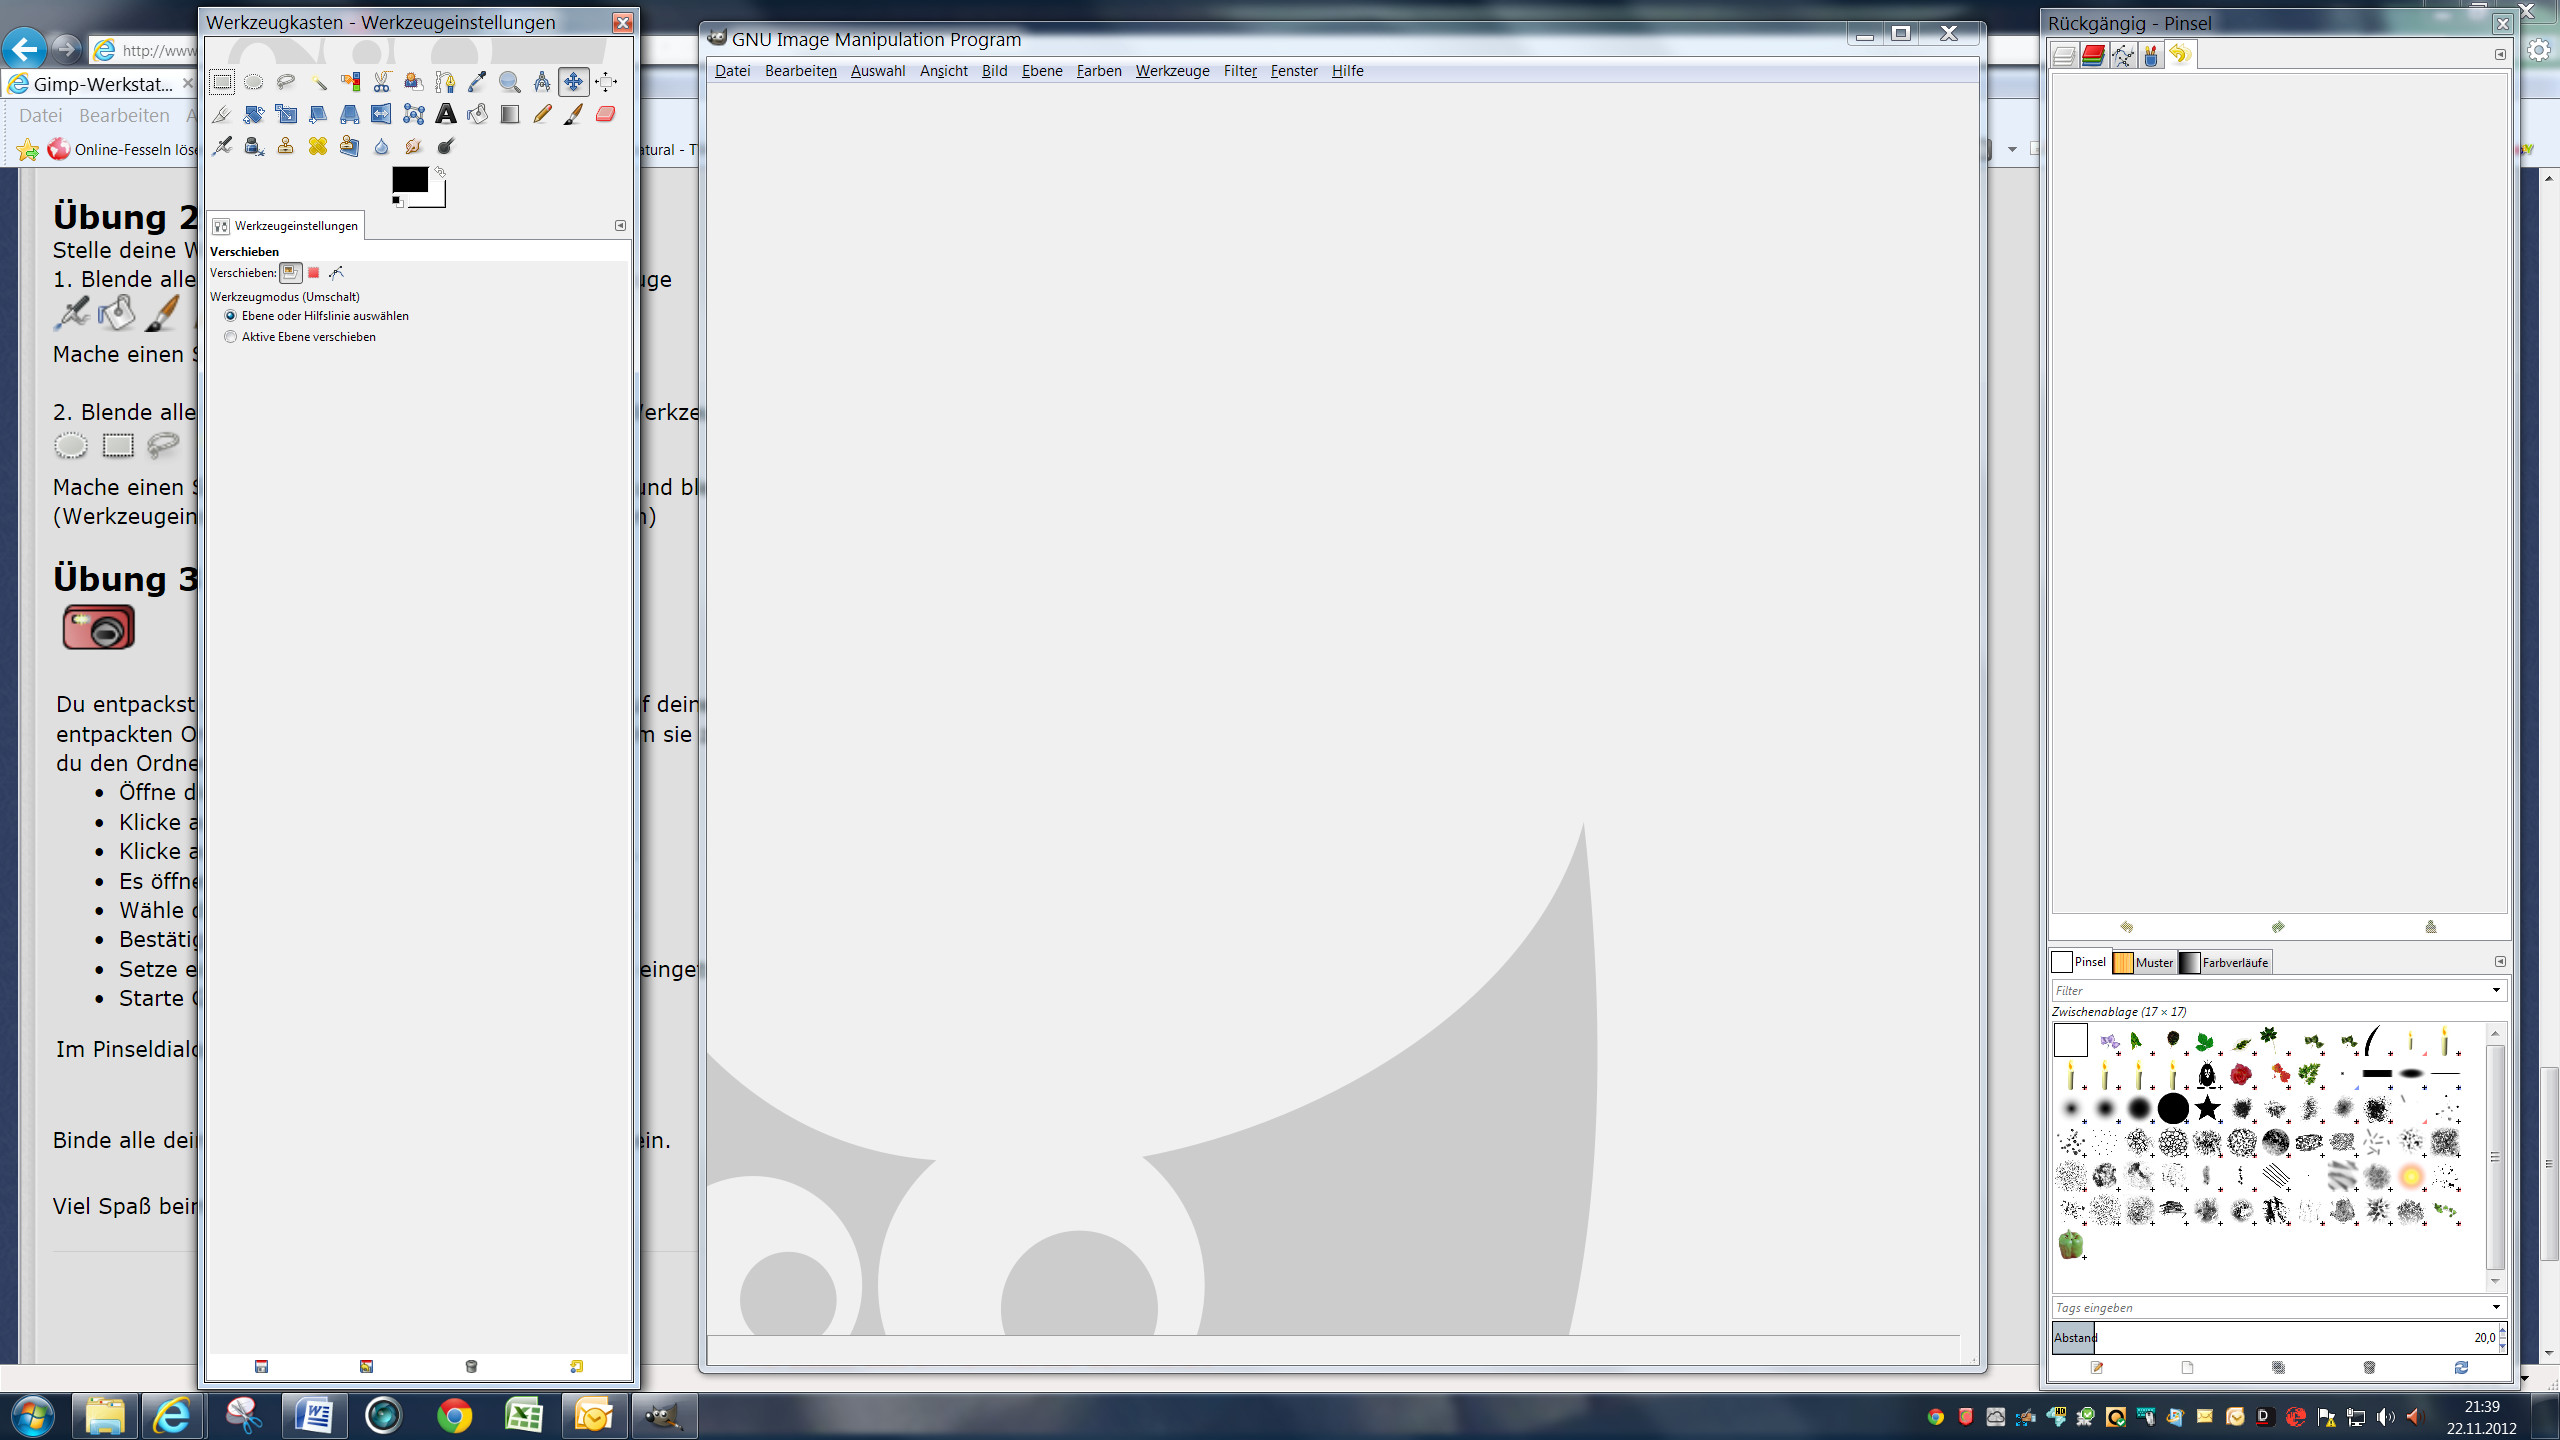
Task: Choose the Bucket Fill tool
Action: click(x=478, y=114)
